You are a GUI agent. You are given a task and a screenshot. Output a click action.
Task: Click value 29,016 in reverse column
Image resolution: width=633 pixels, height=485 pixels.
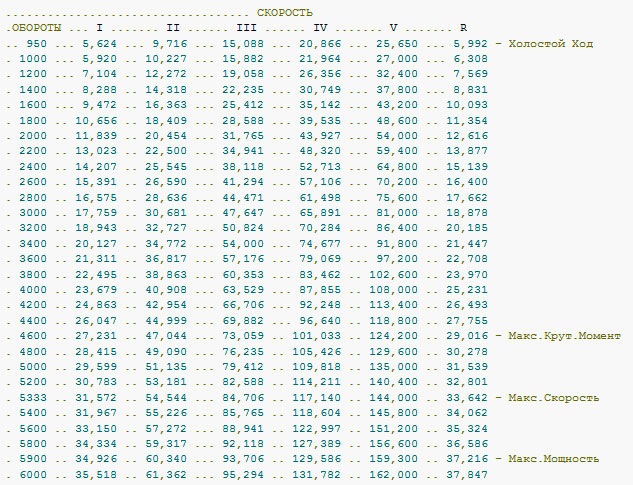pos(467,336)
